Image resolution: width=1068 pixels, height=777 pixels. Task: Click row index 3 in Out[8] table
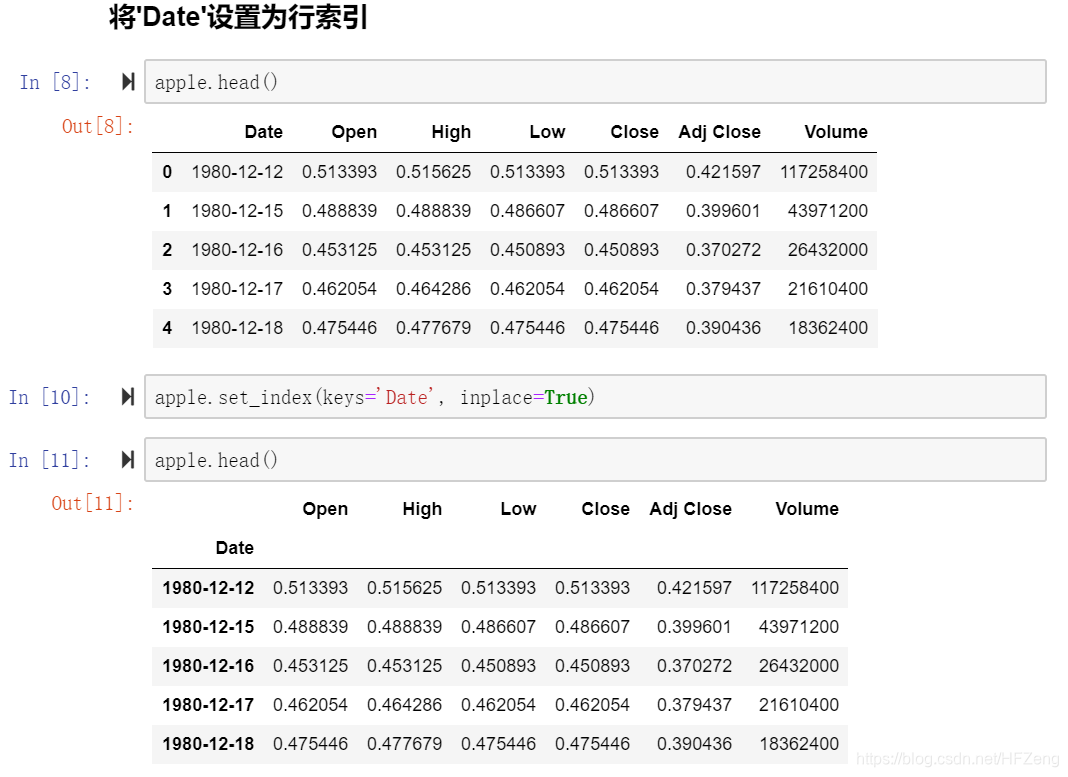[167, 289]
